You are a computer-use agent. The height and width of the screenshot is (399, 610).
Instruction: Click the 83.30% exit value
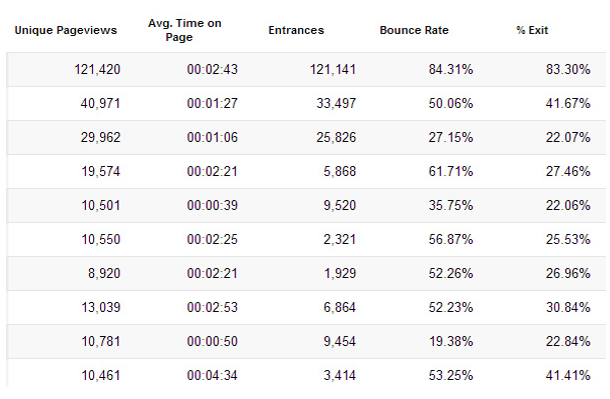tap(568, 70)
